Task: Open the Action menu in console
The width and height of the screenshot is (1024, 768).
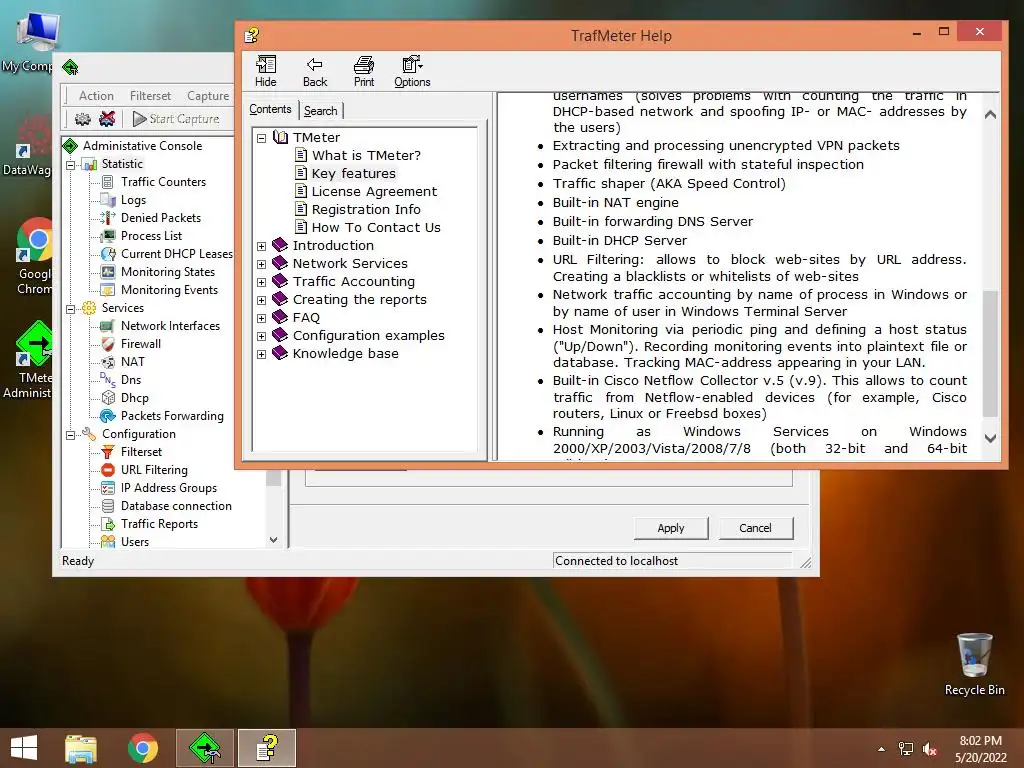Action: click(96, 95)
